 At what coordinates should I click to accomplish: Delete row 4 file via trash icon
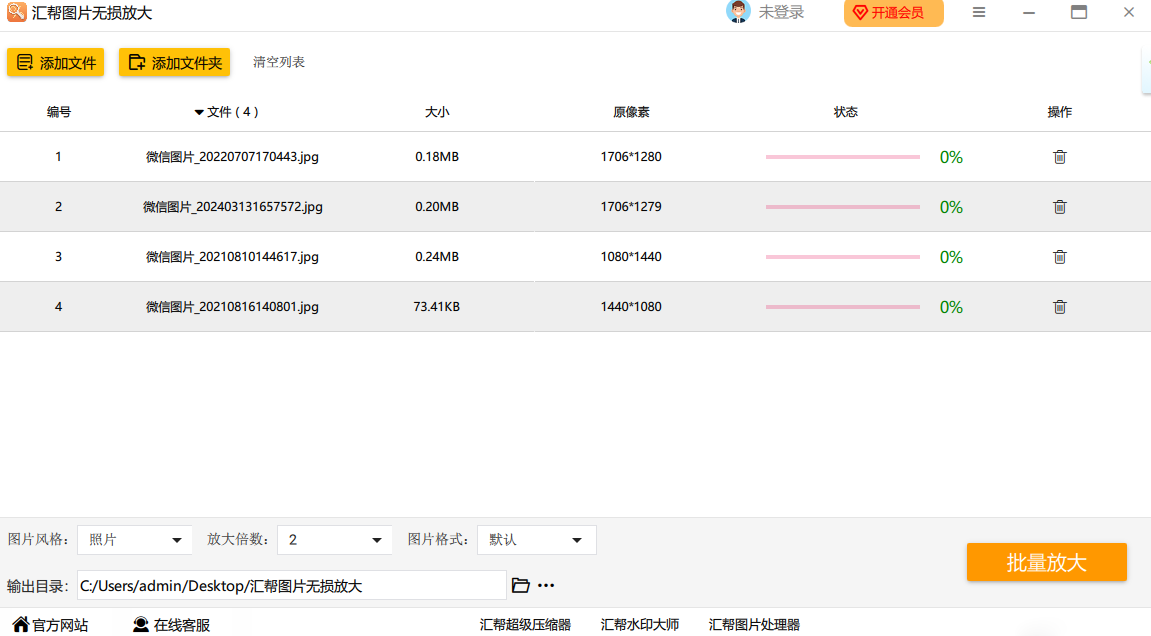(x=1059, y=307)
